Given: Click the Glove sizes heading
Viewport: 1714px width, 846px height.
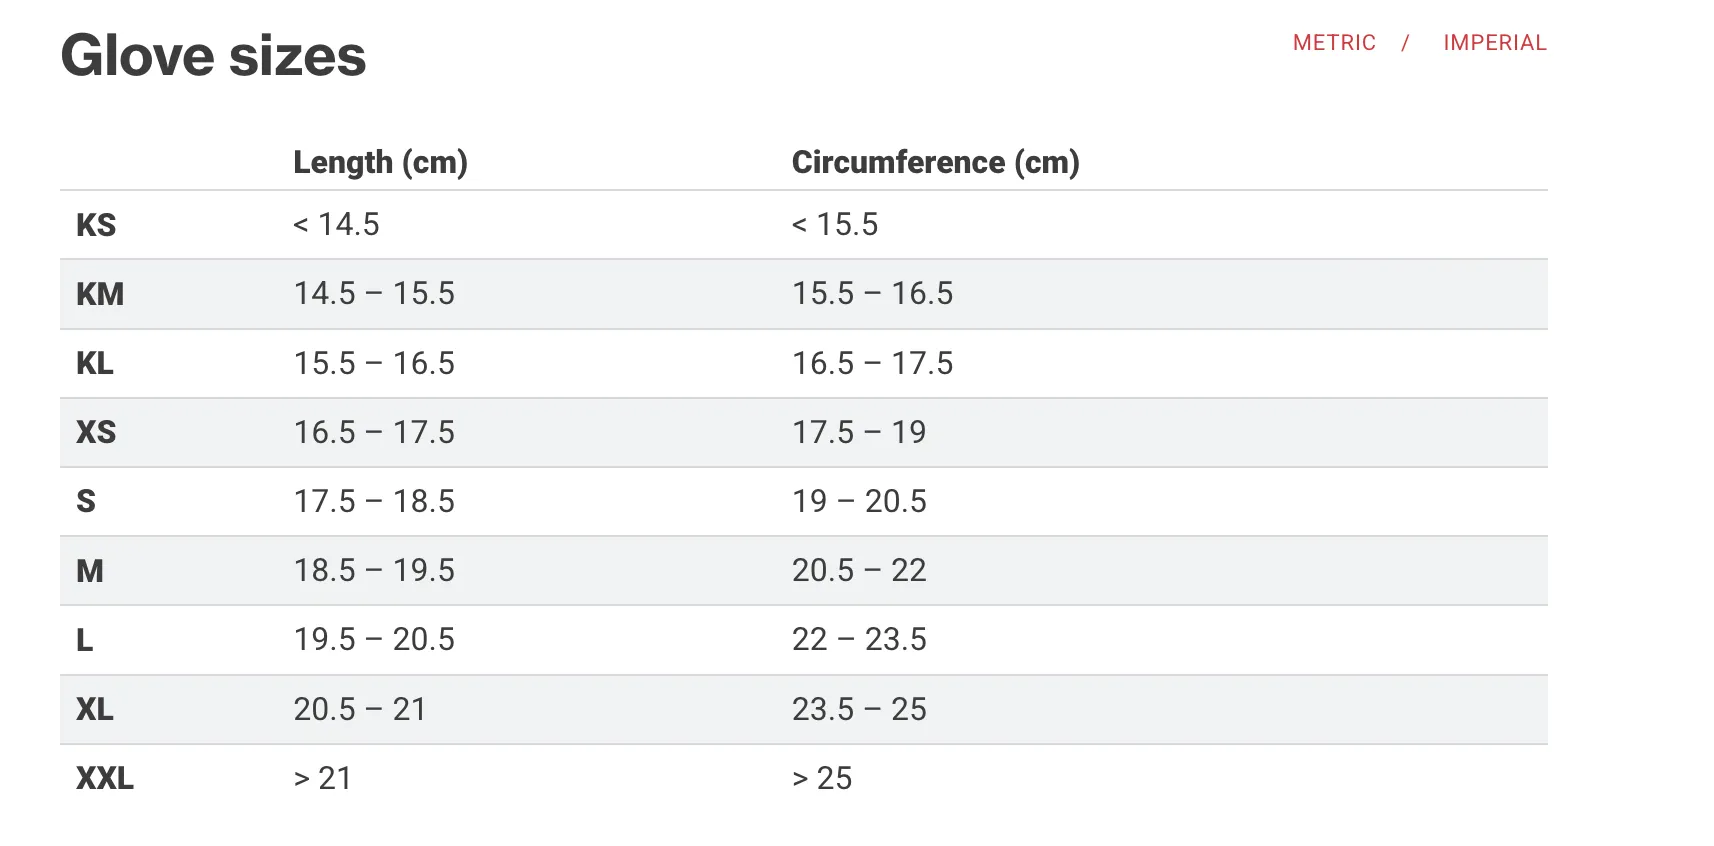Looking at the screenshot, I should click(213, 55).
